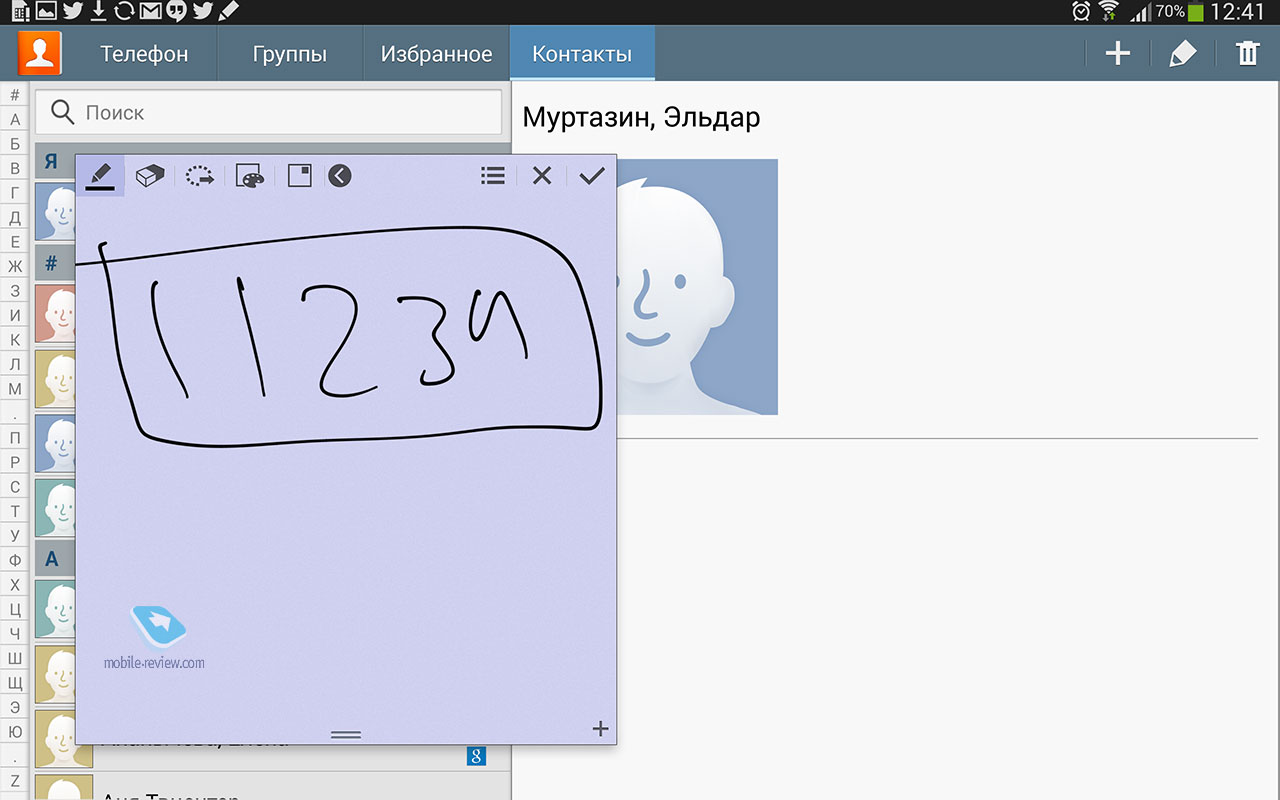
Task: Add a new contact with the plus icon
Action: (x=1118, y=53)
